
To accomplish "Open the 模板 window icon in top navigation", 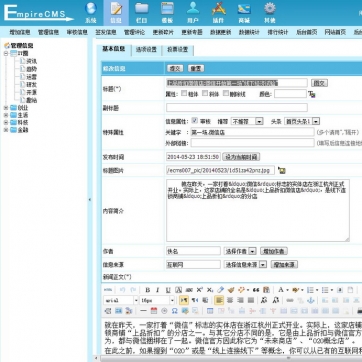I will click(167, 9).
